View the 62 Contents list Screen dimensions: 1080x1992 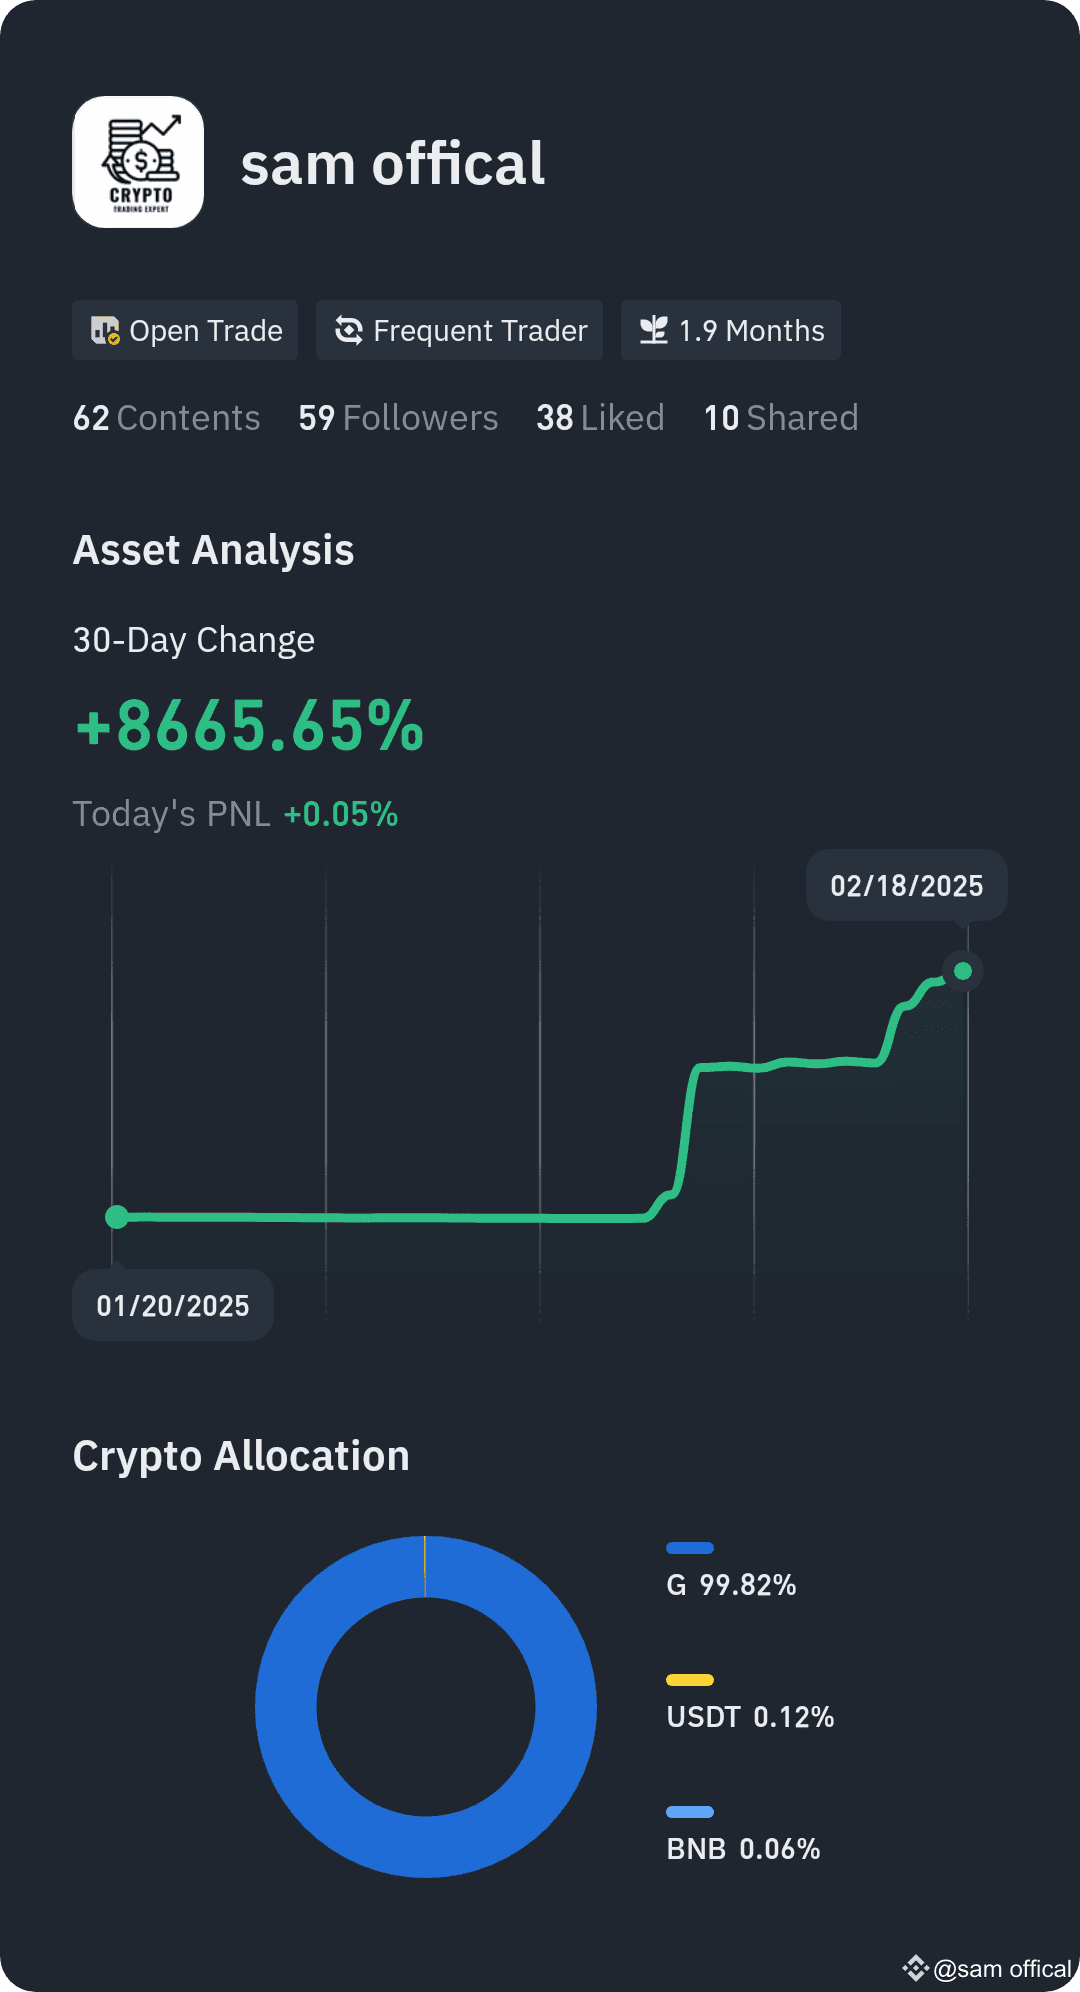tap(166, 418)
